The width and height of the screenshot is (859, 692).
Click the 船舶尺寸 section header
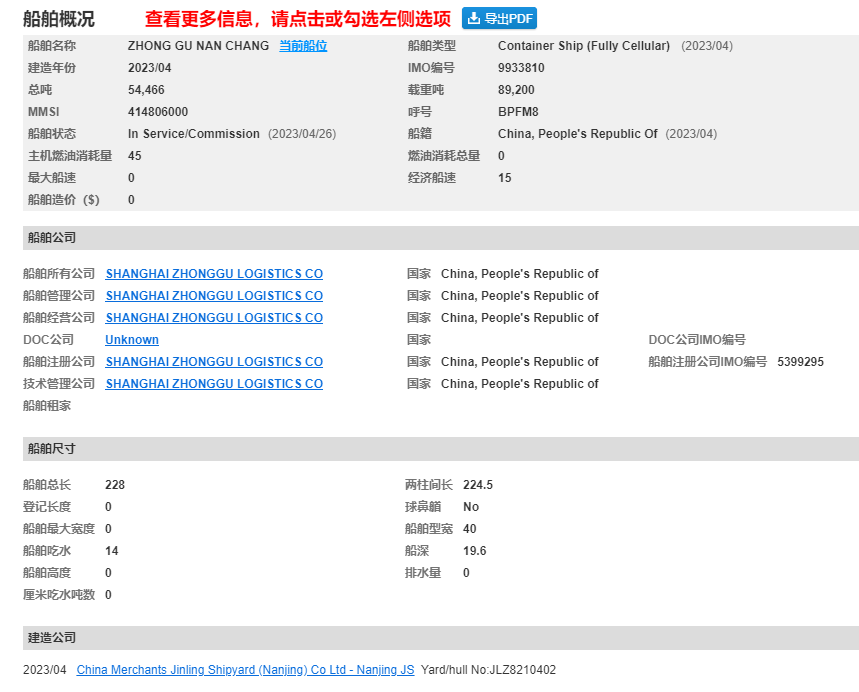coord(440,449)
